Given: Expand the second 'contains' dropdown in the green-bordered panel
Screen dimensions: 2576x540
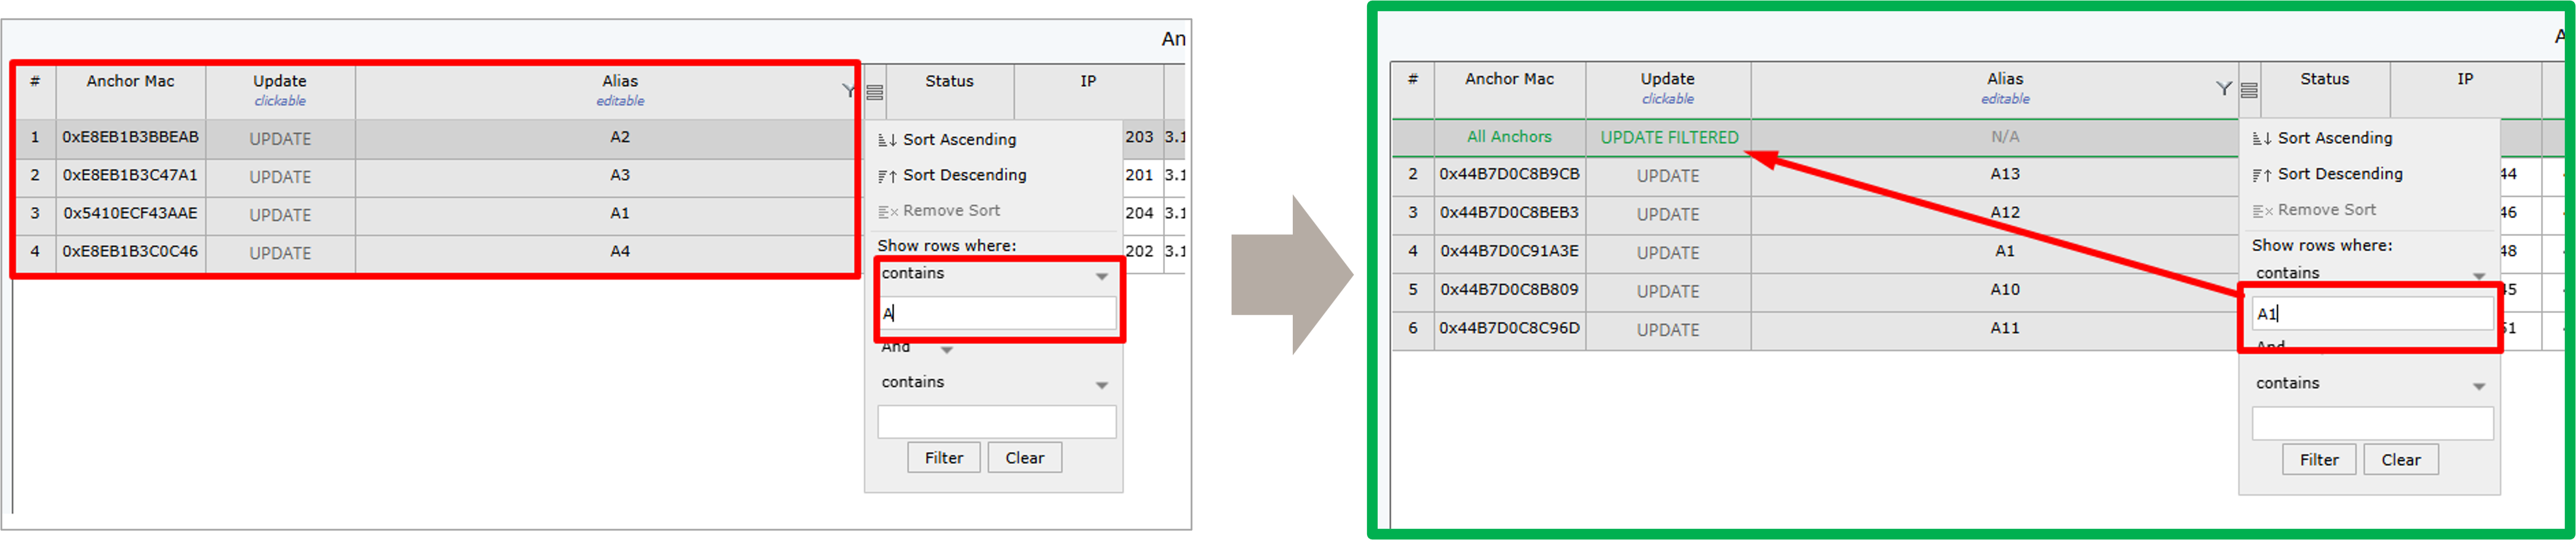Looking at the screenshot, I should (2478, 386).
